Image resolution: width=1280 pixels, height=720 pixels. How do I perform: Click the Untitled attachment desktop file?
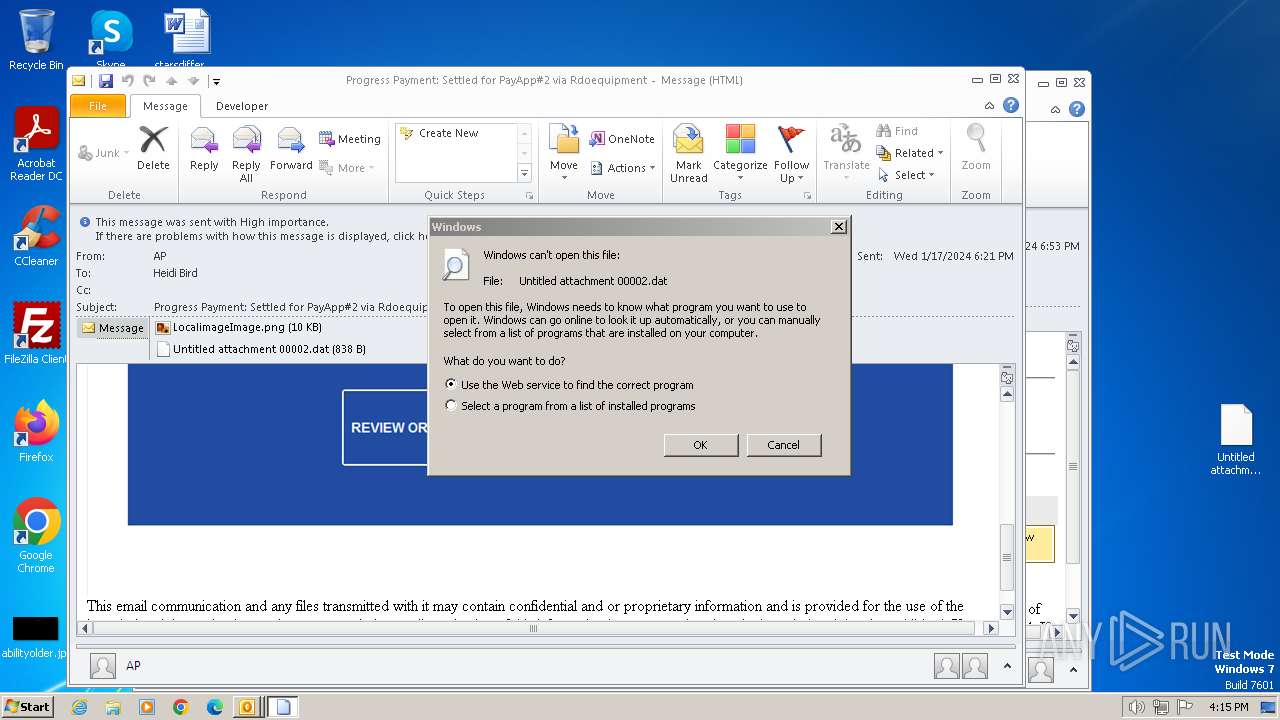click(1236, 440)
